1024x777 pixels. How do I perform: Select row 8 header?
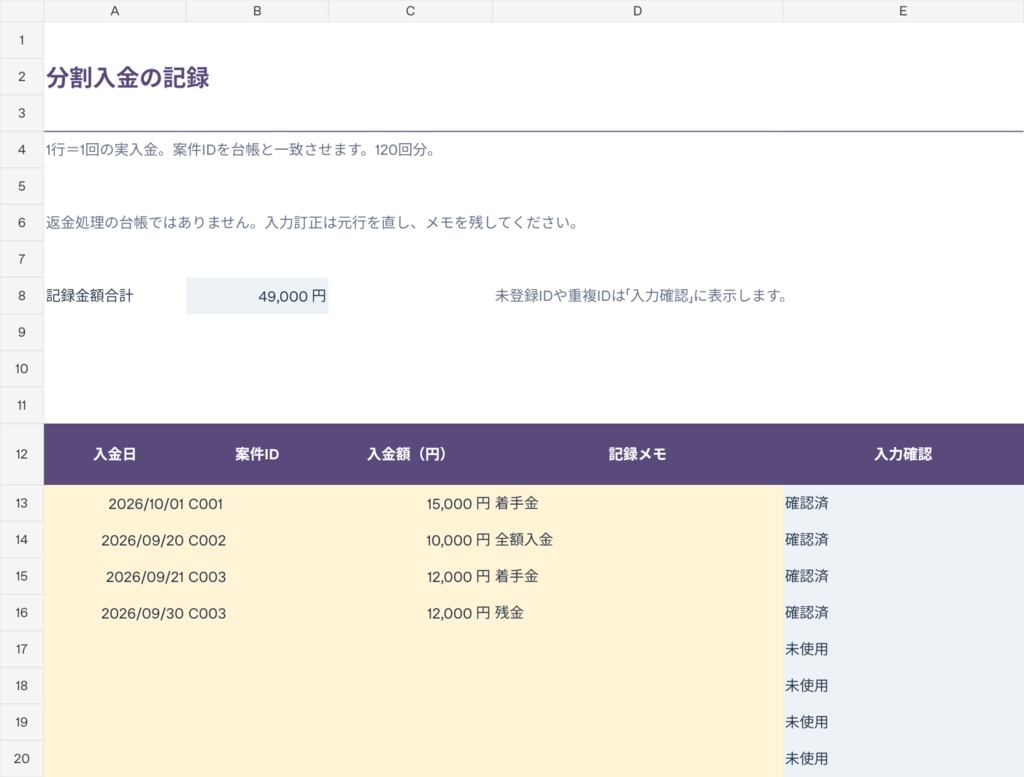(x=22, y=296)
